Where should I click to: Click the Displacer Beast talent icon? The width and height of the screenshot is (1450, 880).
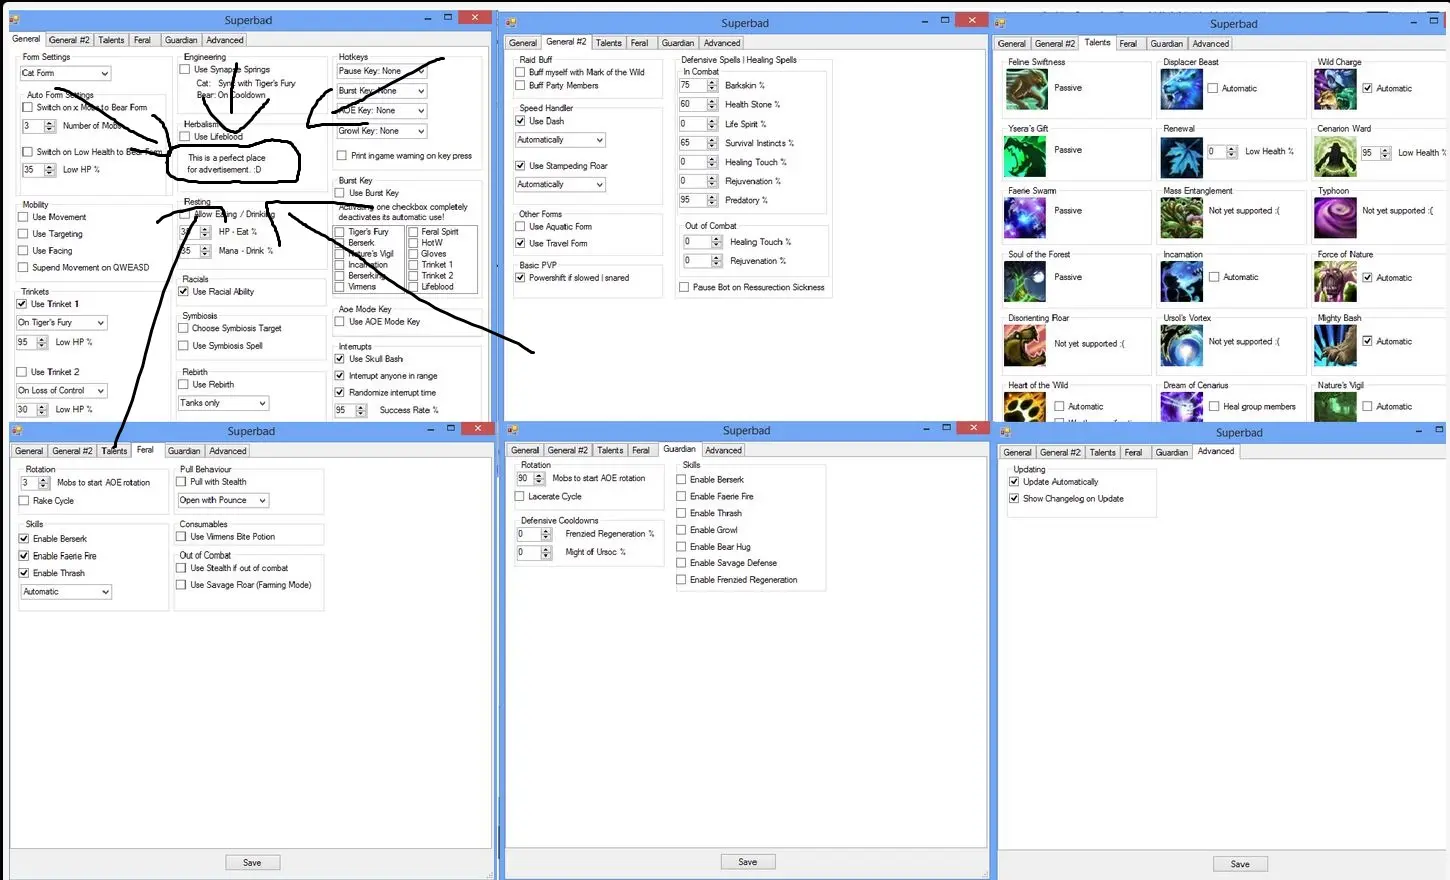click(x=1181, y=89)
